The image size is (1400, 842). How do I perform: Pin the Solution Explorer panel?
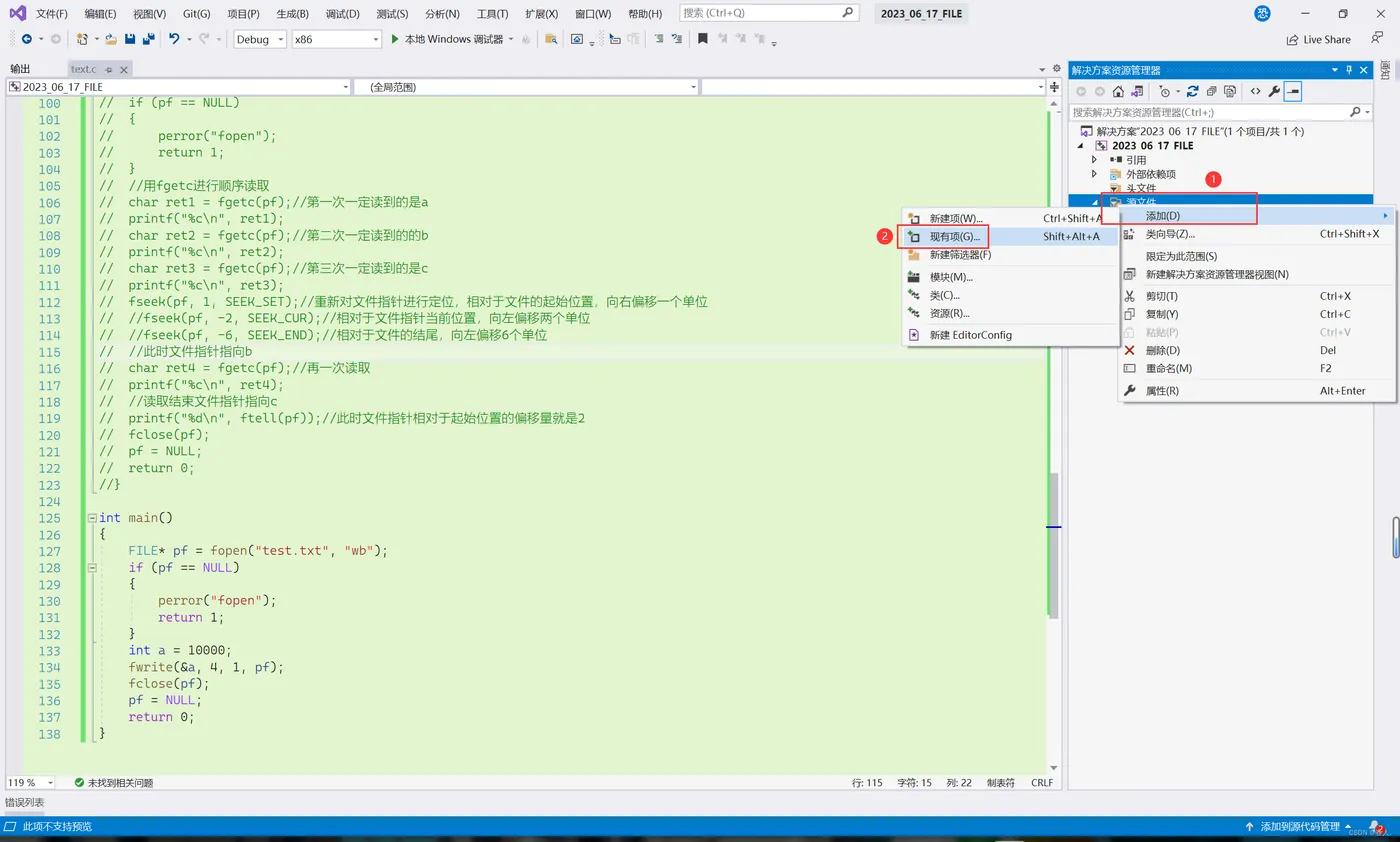point(1348,69)
